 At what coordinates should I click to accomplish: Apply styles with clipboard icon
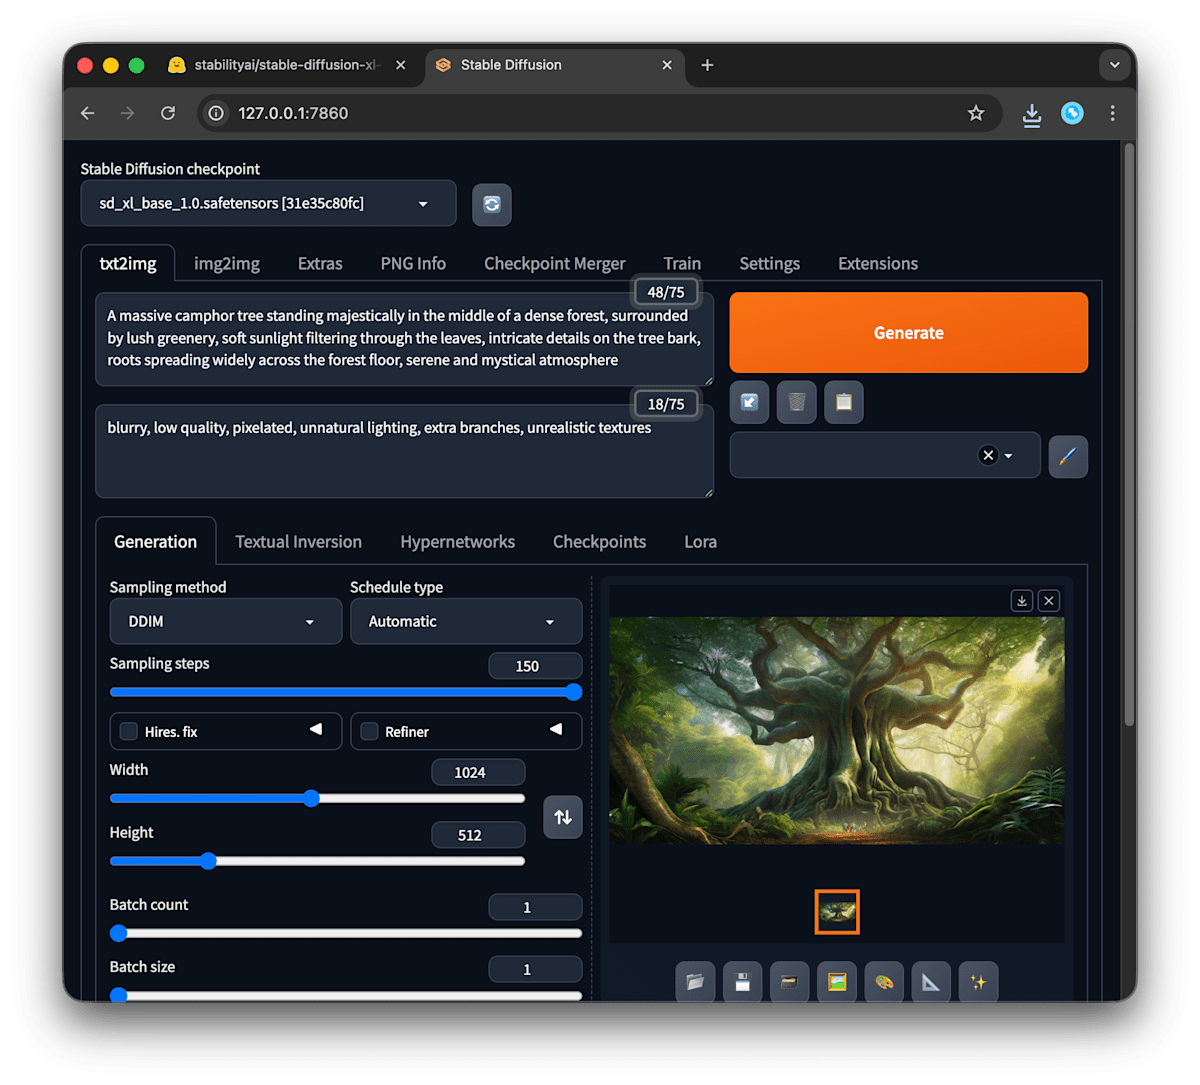coord(843,402)
